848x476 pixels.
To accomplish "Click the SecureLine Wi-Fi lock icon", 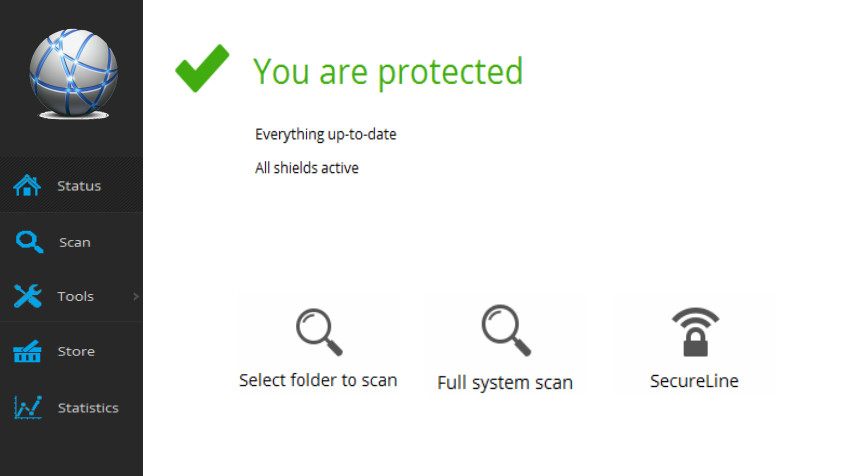I will click(x=695, y=332).
